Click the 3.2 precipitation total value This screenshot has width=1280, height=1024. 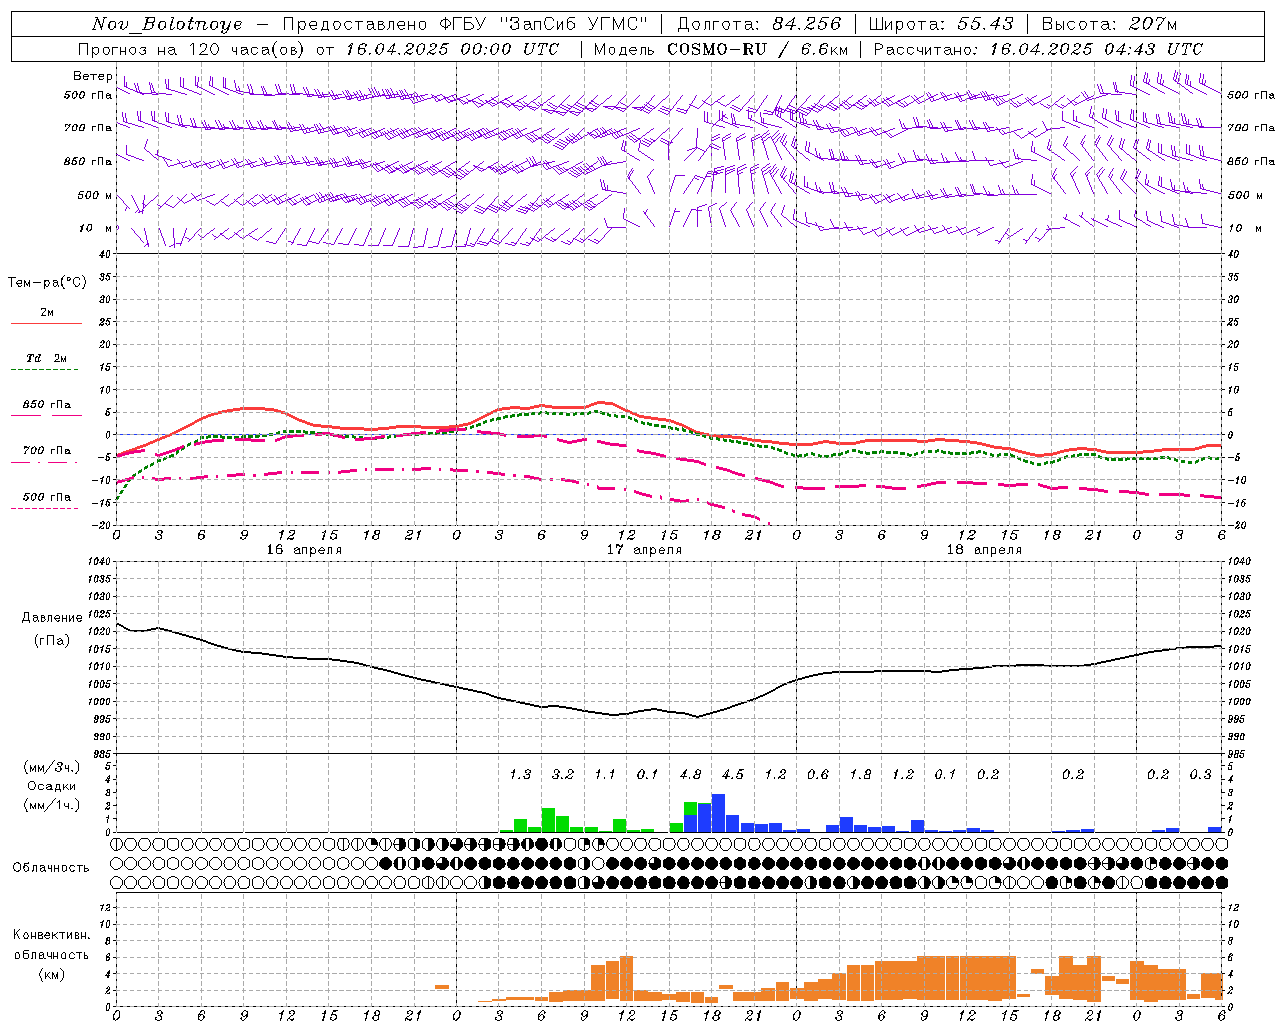pos(563,774)
